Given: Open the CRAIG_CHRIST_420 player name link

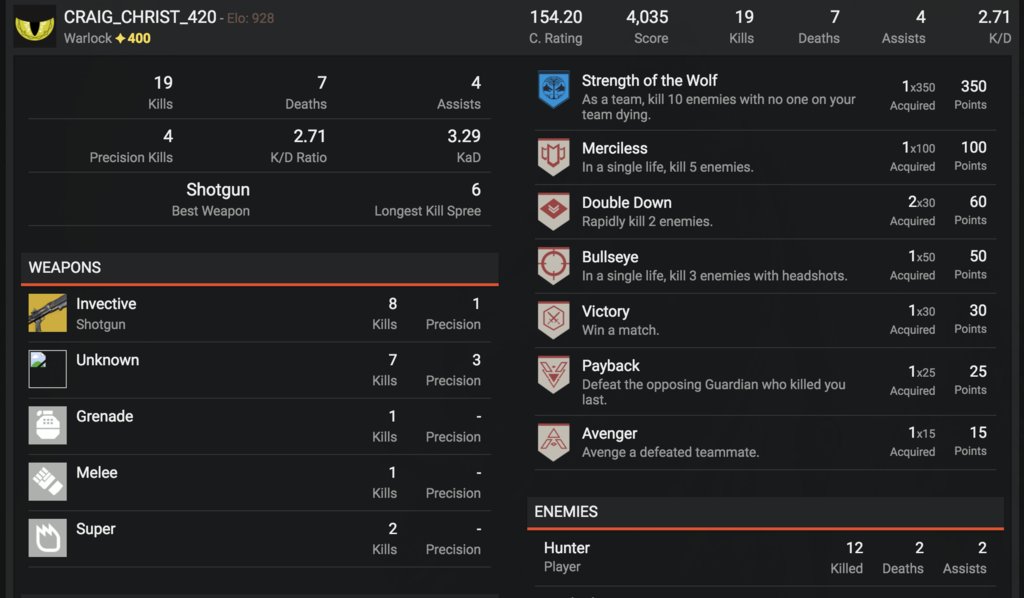Looking at the screenshot, I should coord(140,17).
